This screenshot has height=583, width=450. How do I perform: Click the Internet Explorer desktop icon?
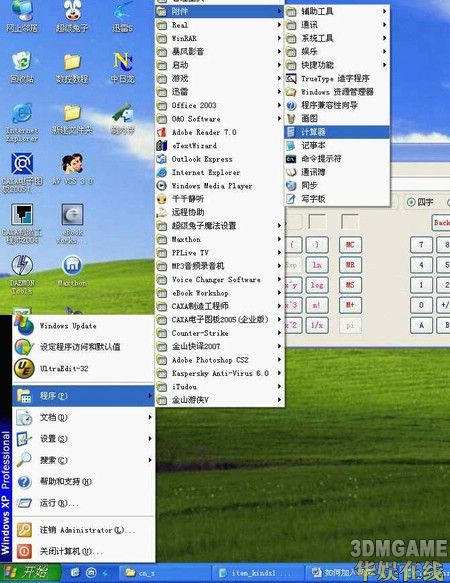22,123
